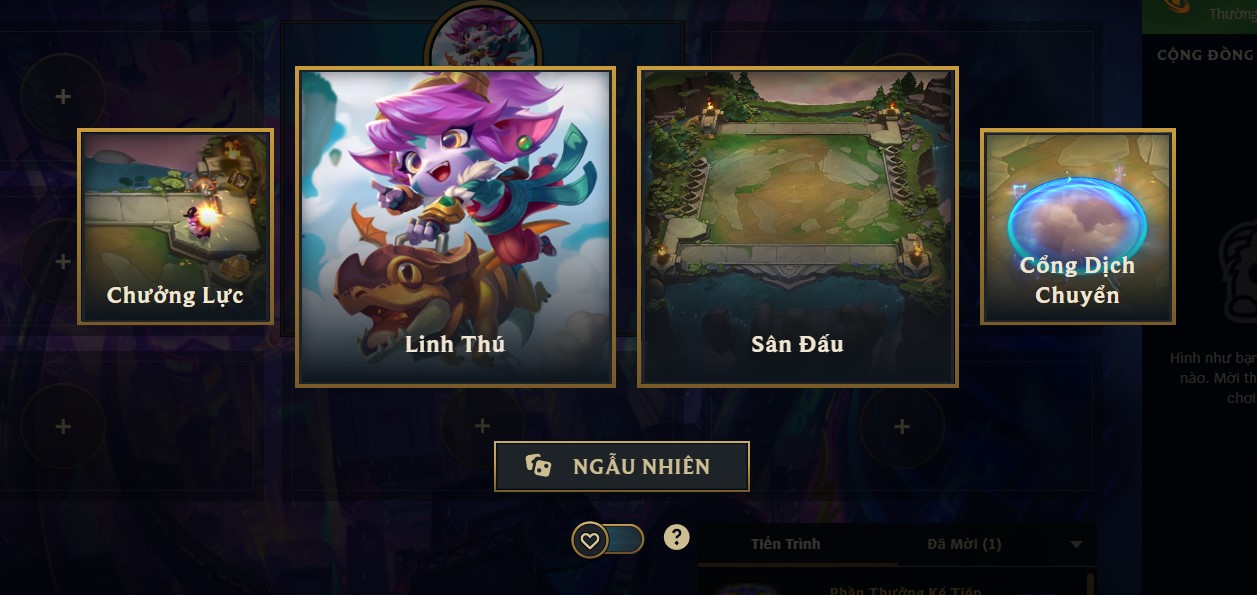Expand the dropdown arrow beside Đã Mời

(1076, 545)
